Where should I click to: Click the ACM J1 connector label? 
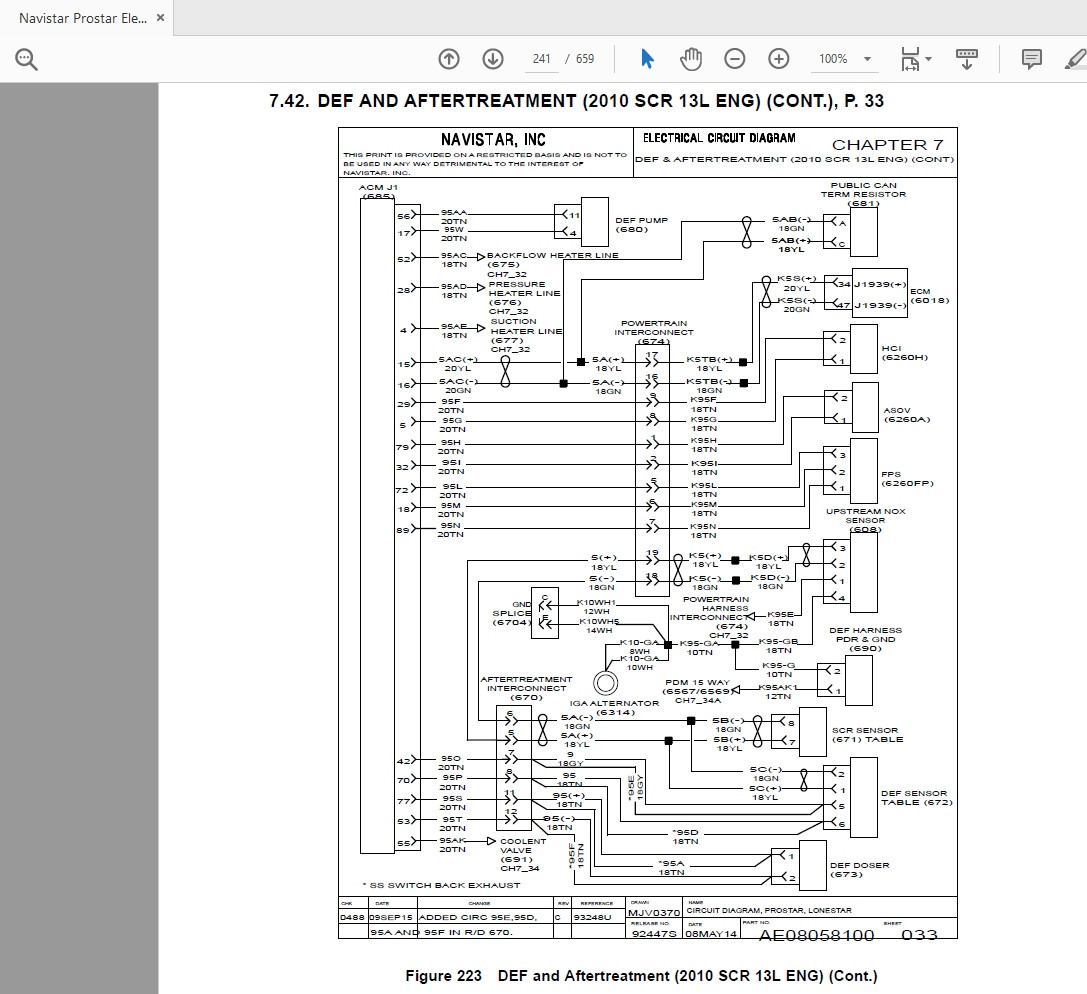click(x=378, y=192)
